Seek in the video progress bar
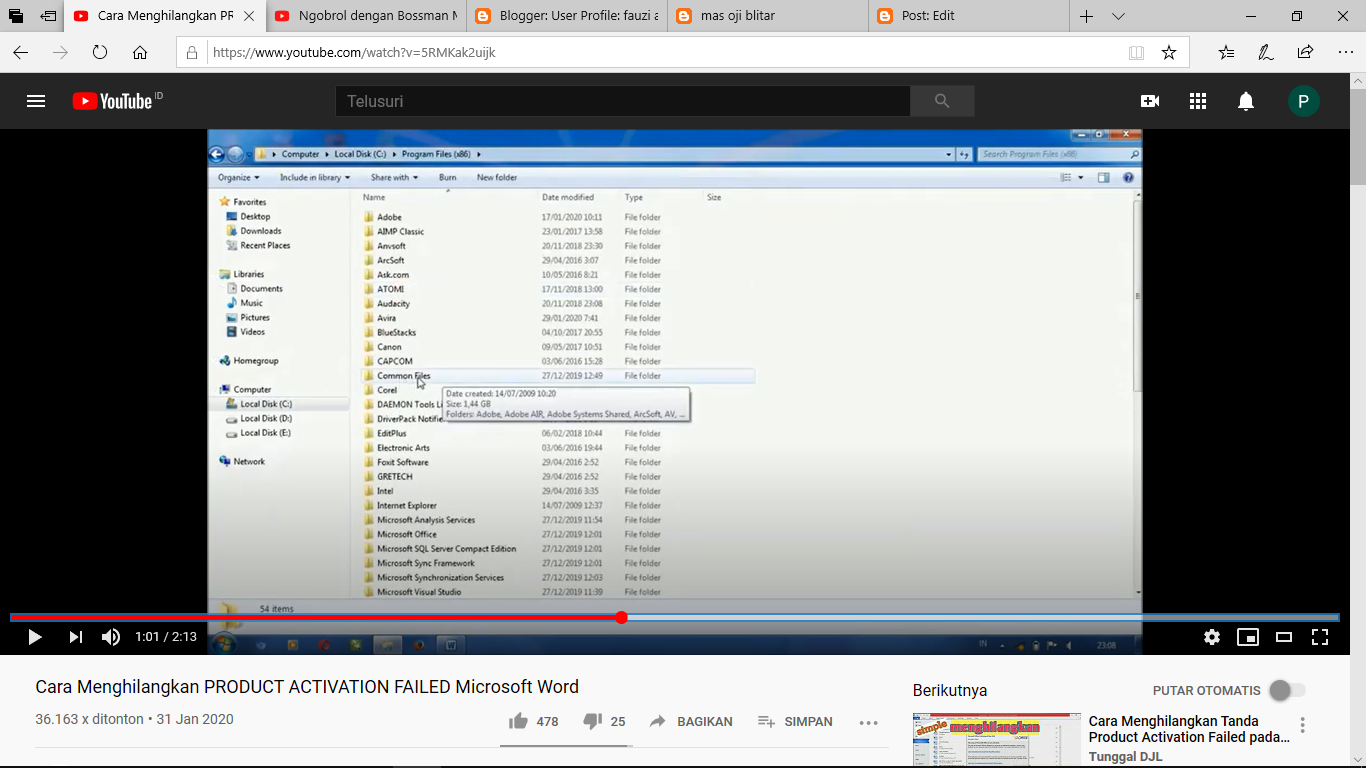The height and width of the screenshot is (768, 1366). click(674, 617)
